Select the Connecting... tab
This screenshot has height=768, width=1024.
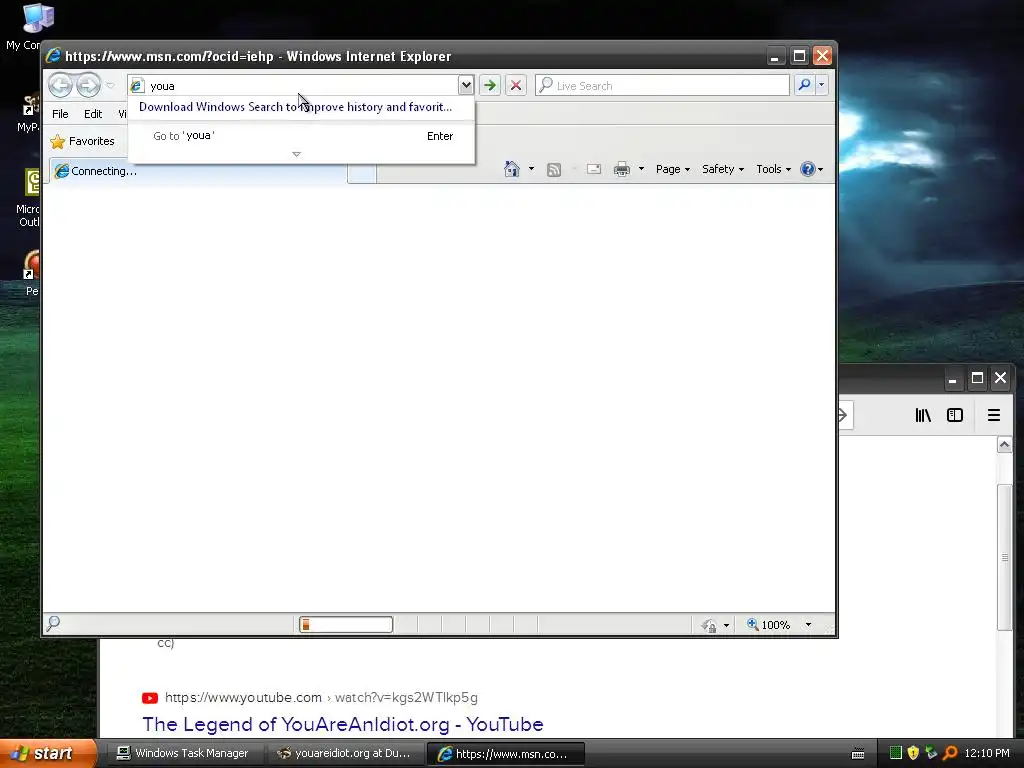[198, 171]
